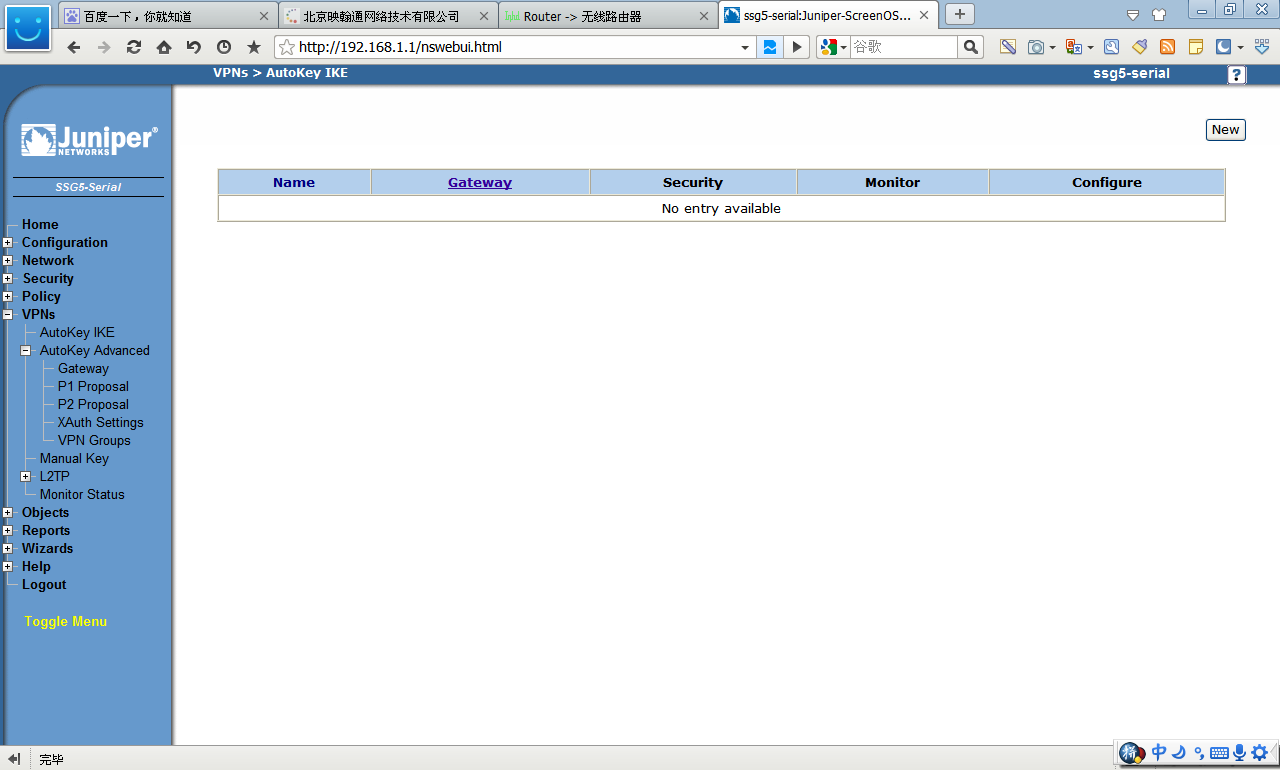Sort by the Gateway column link
The width and height of the screenshot is (1280, 770).
coord(480,182)
